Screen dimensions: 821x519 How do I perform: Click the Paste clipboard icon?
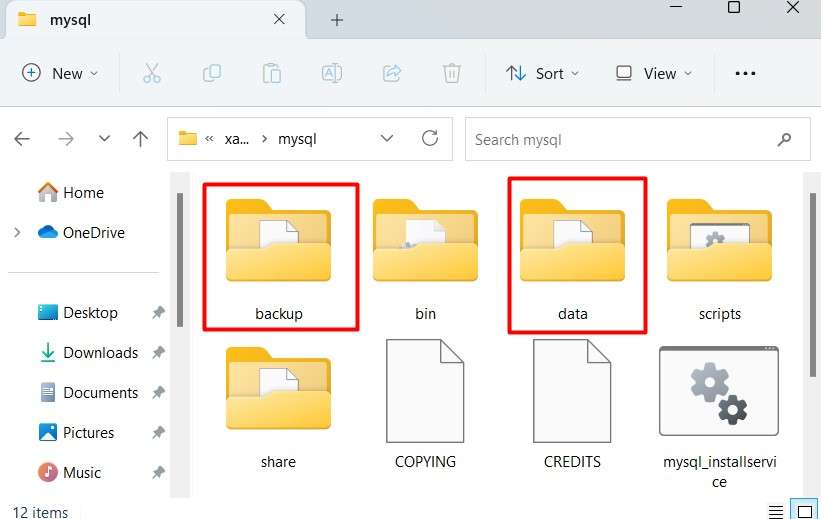(272, 73)
